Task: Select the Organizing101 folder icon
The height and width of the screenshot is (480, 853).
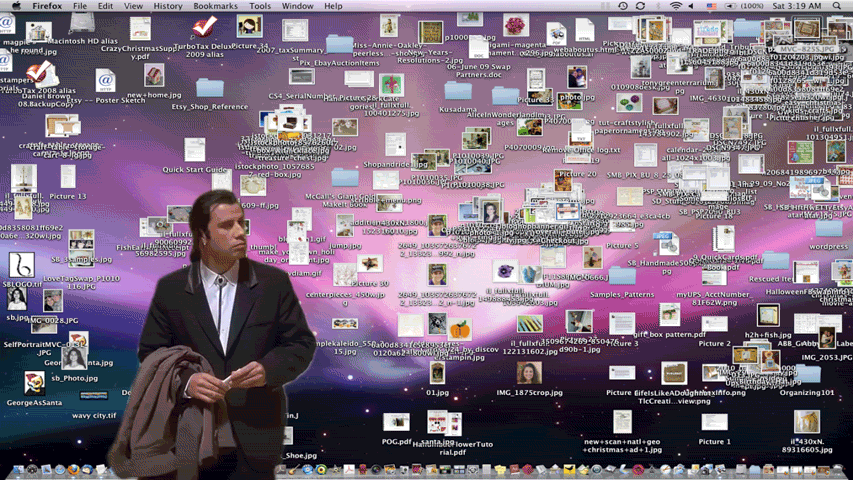Action: click(x=807, y=375)
